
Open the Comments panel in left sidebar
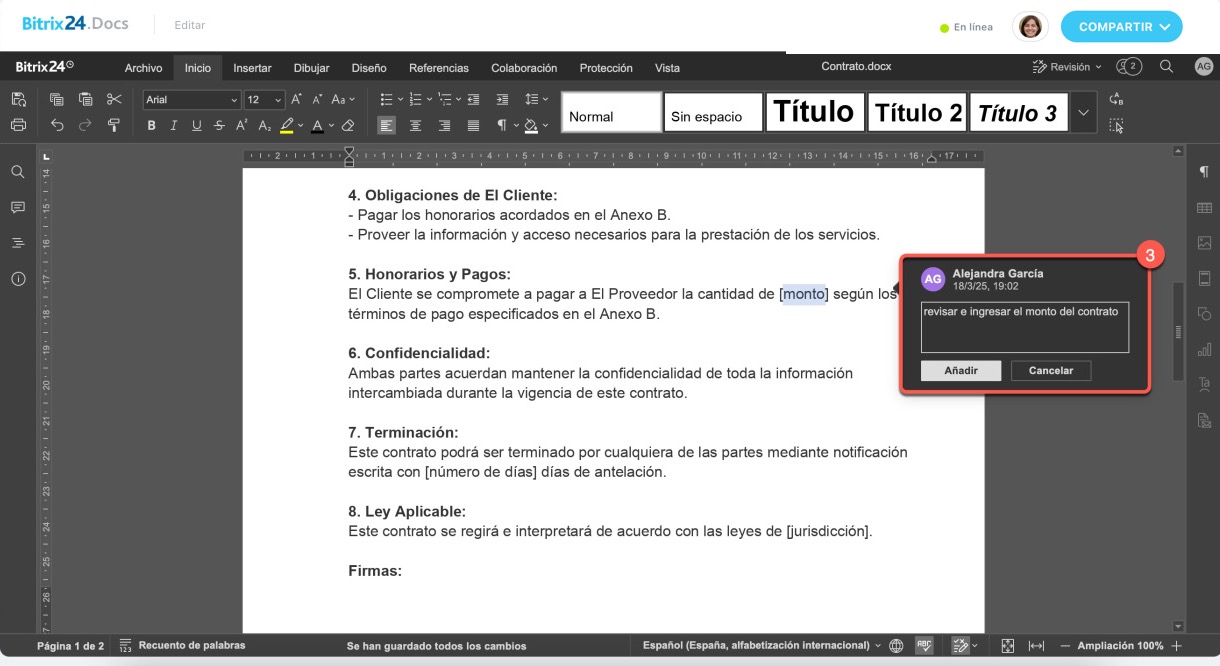pyautogui.click(x=18, y=207)
